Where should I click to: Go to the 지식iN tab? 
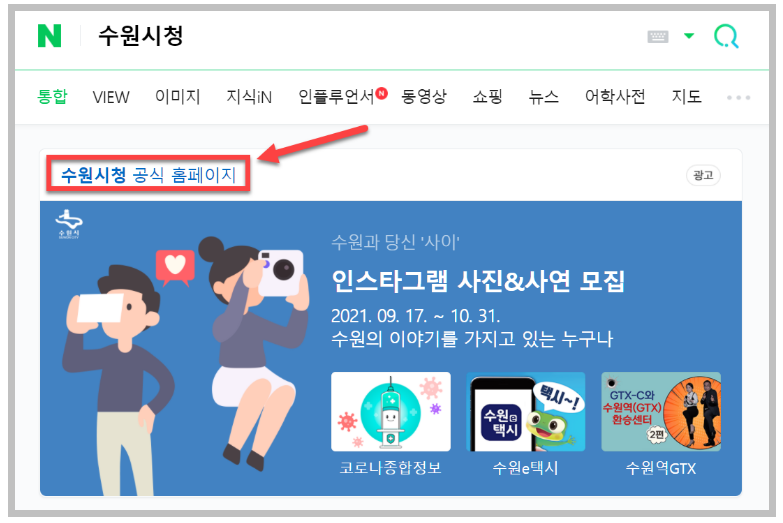click(x=249, y=96)
